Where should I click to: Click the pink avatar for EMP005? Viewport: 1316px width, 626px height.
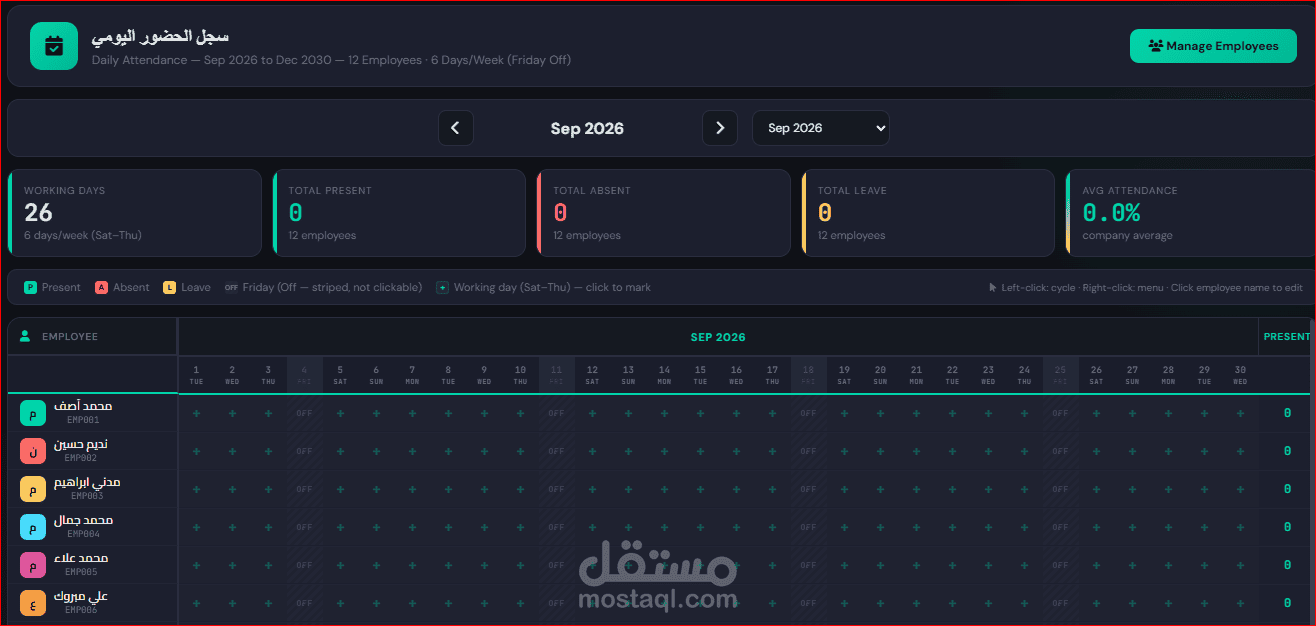coord(33,565)
